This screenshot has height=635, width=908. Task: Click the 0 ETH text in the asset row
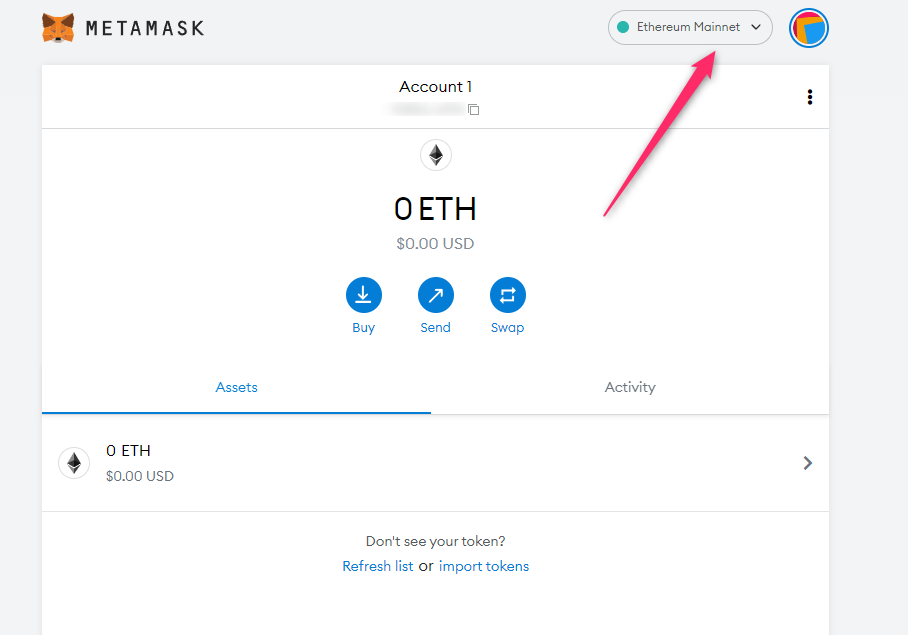click(129, 451)
